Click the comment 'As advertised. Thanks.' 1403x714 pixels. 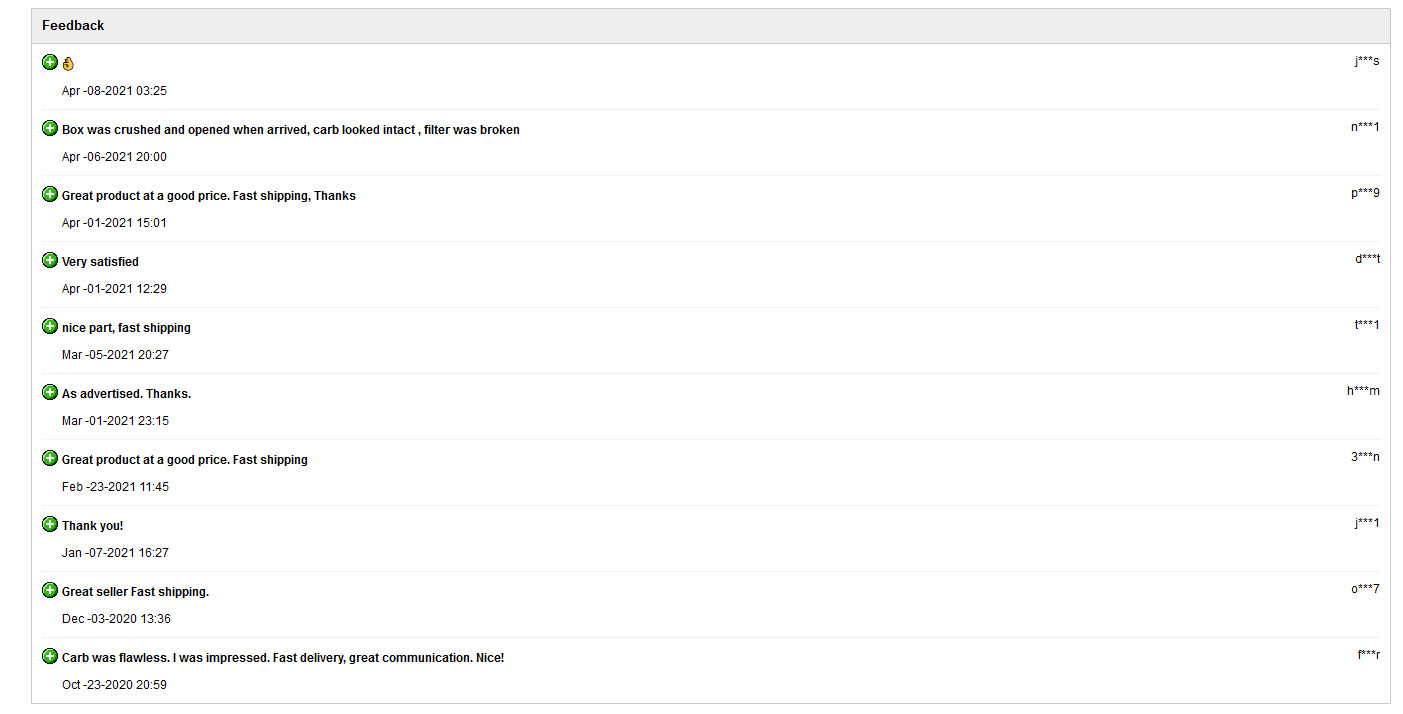point(126,394)
